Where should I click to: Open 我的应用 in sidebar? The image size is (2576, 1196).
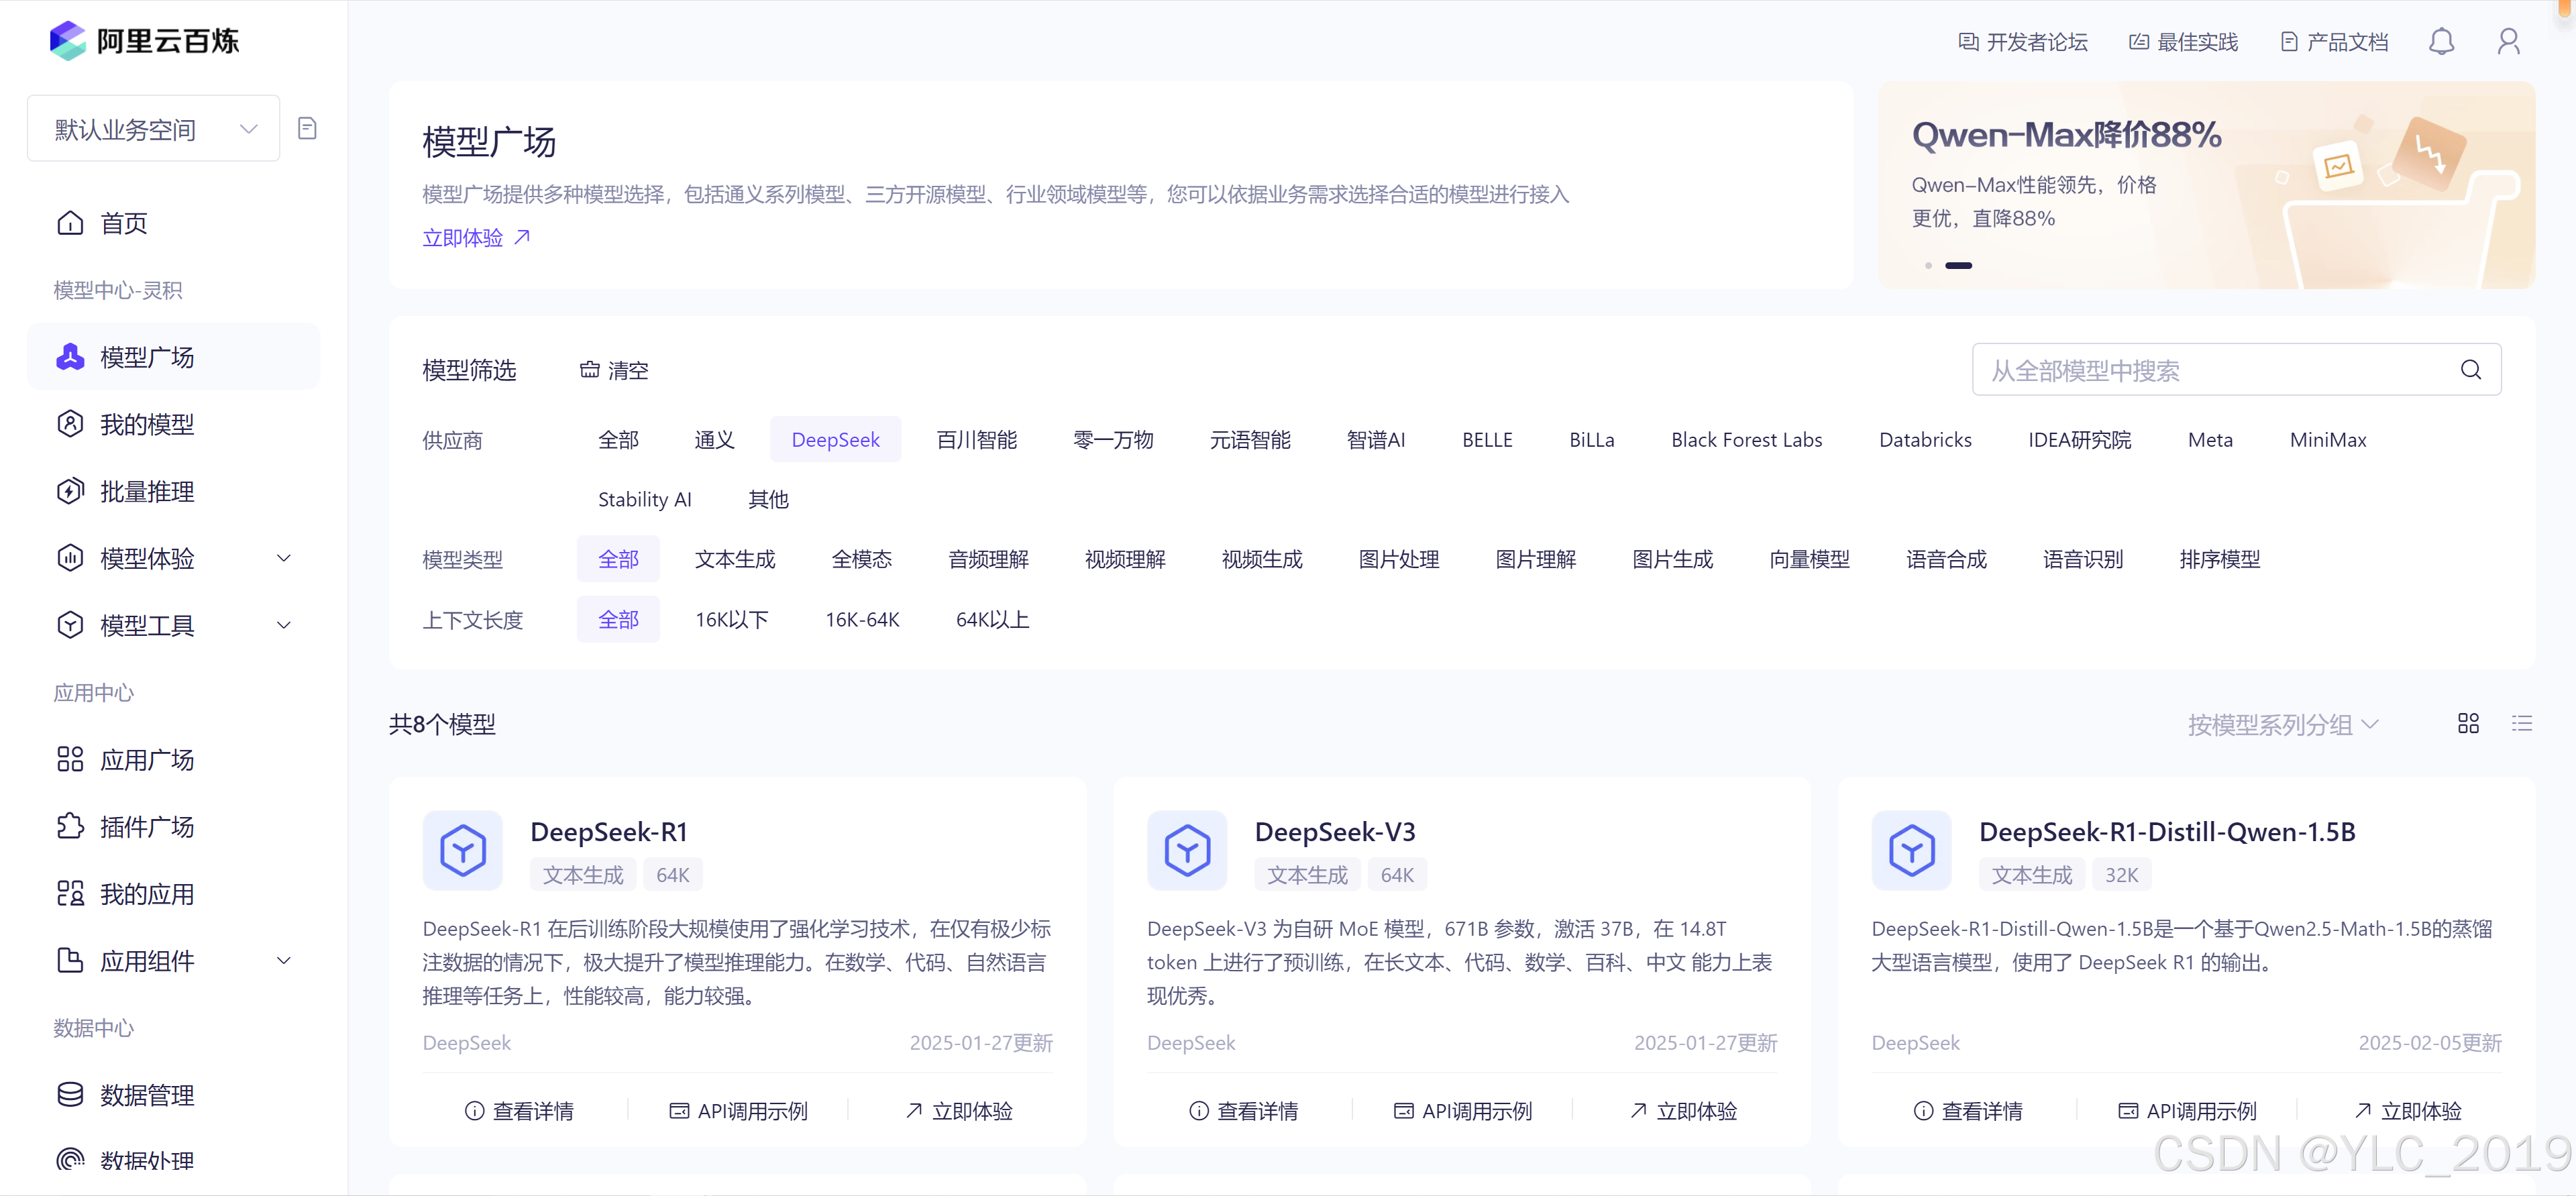[174, 893]
